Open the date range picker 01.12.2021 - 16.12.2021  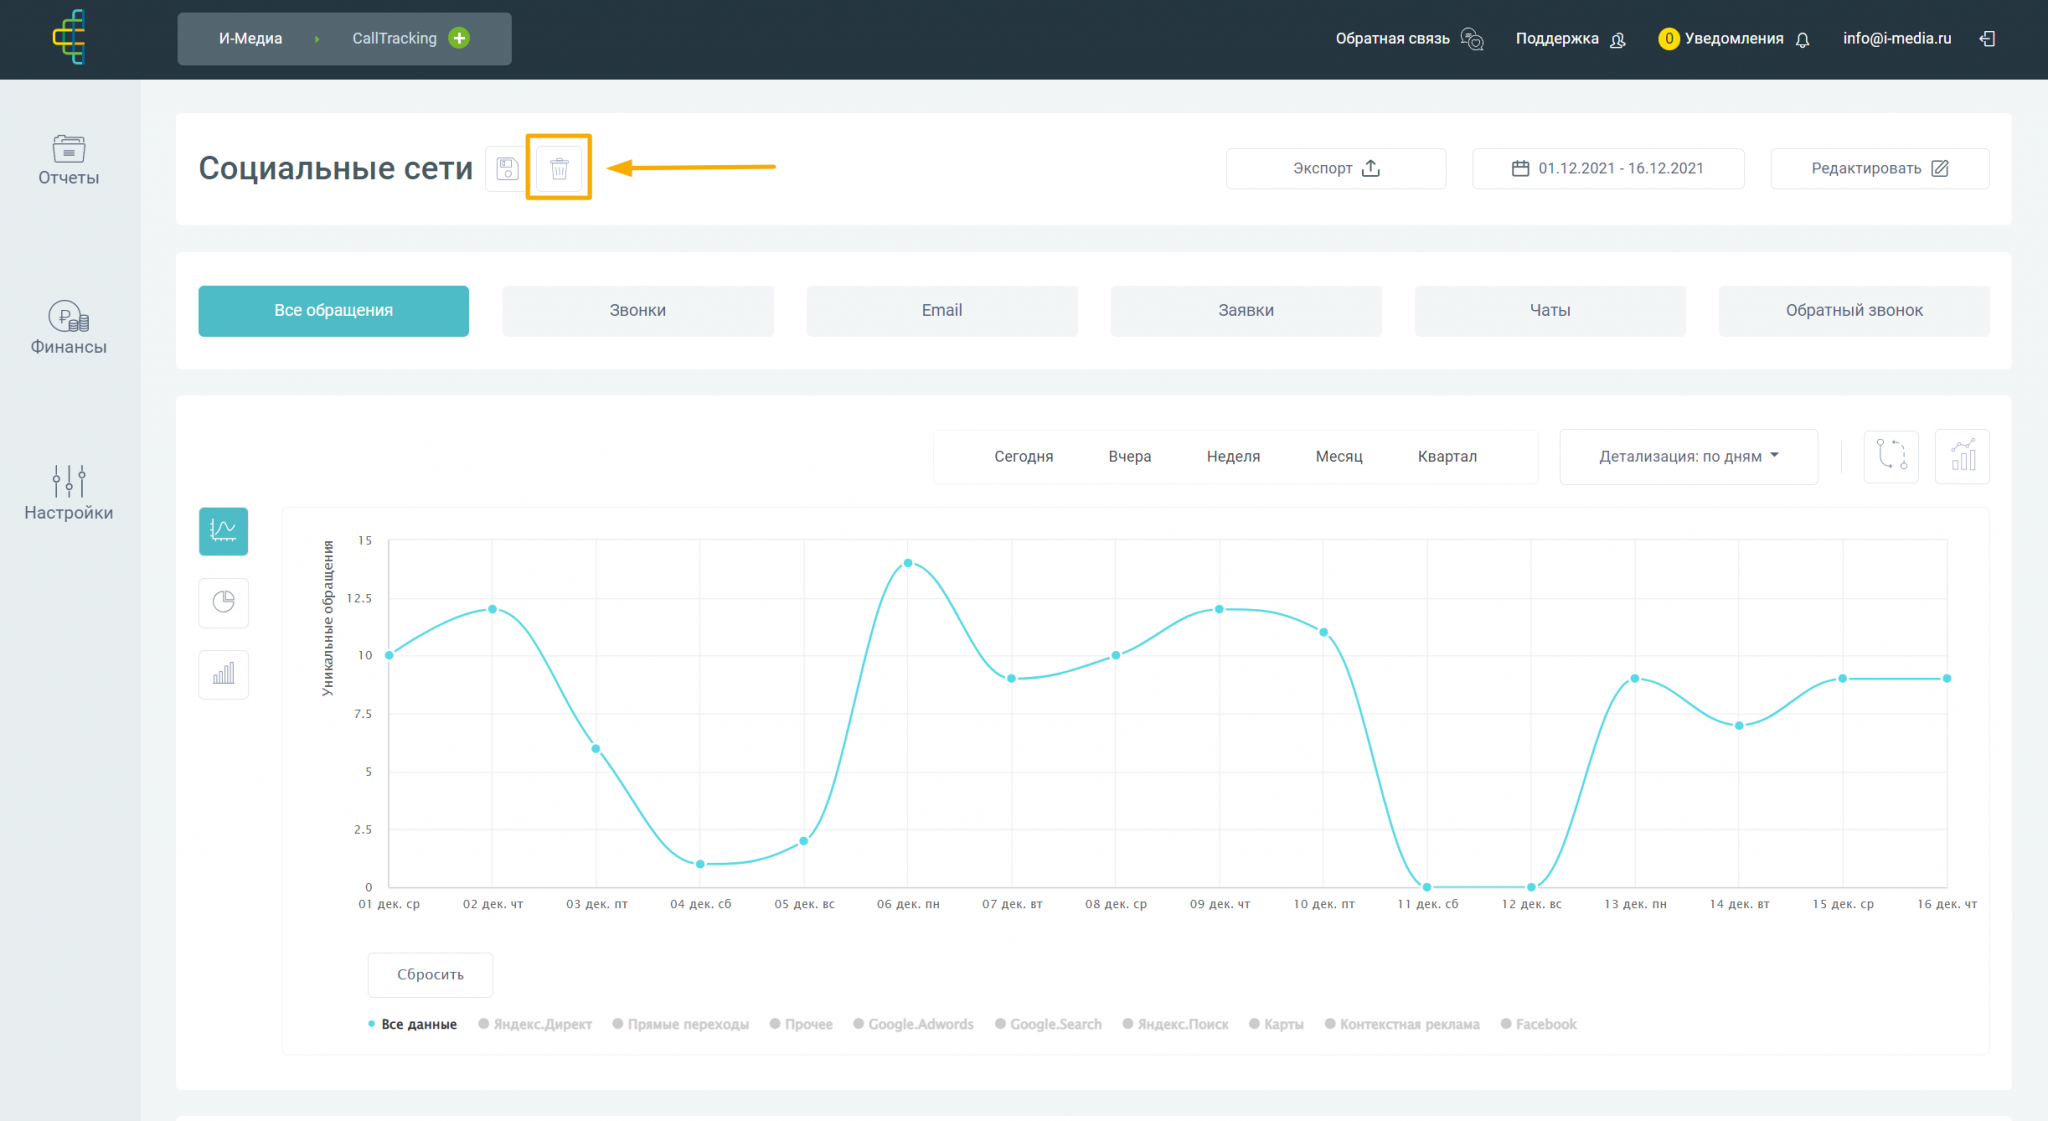(x=1607, y=168)
